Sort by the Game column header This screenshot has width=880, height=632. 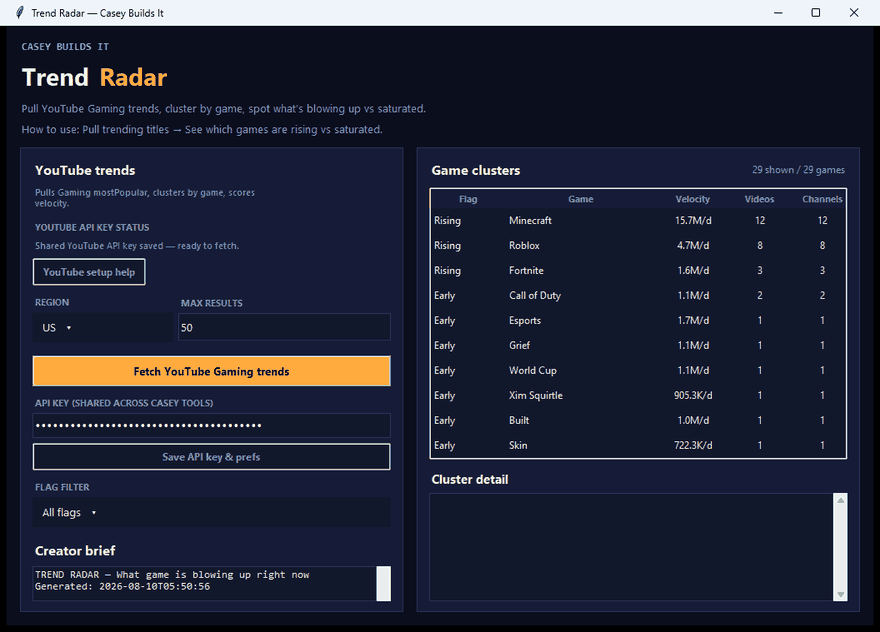[580, 199]
